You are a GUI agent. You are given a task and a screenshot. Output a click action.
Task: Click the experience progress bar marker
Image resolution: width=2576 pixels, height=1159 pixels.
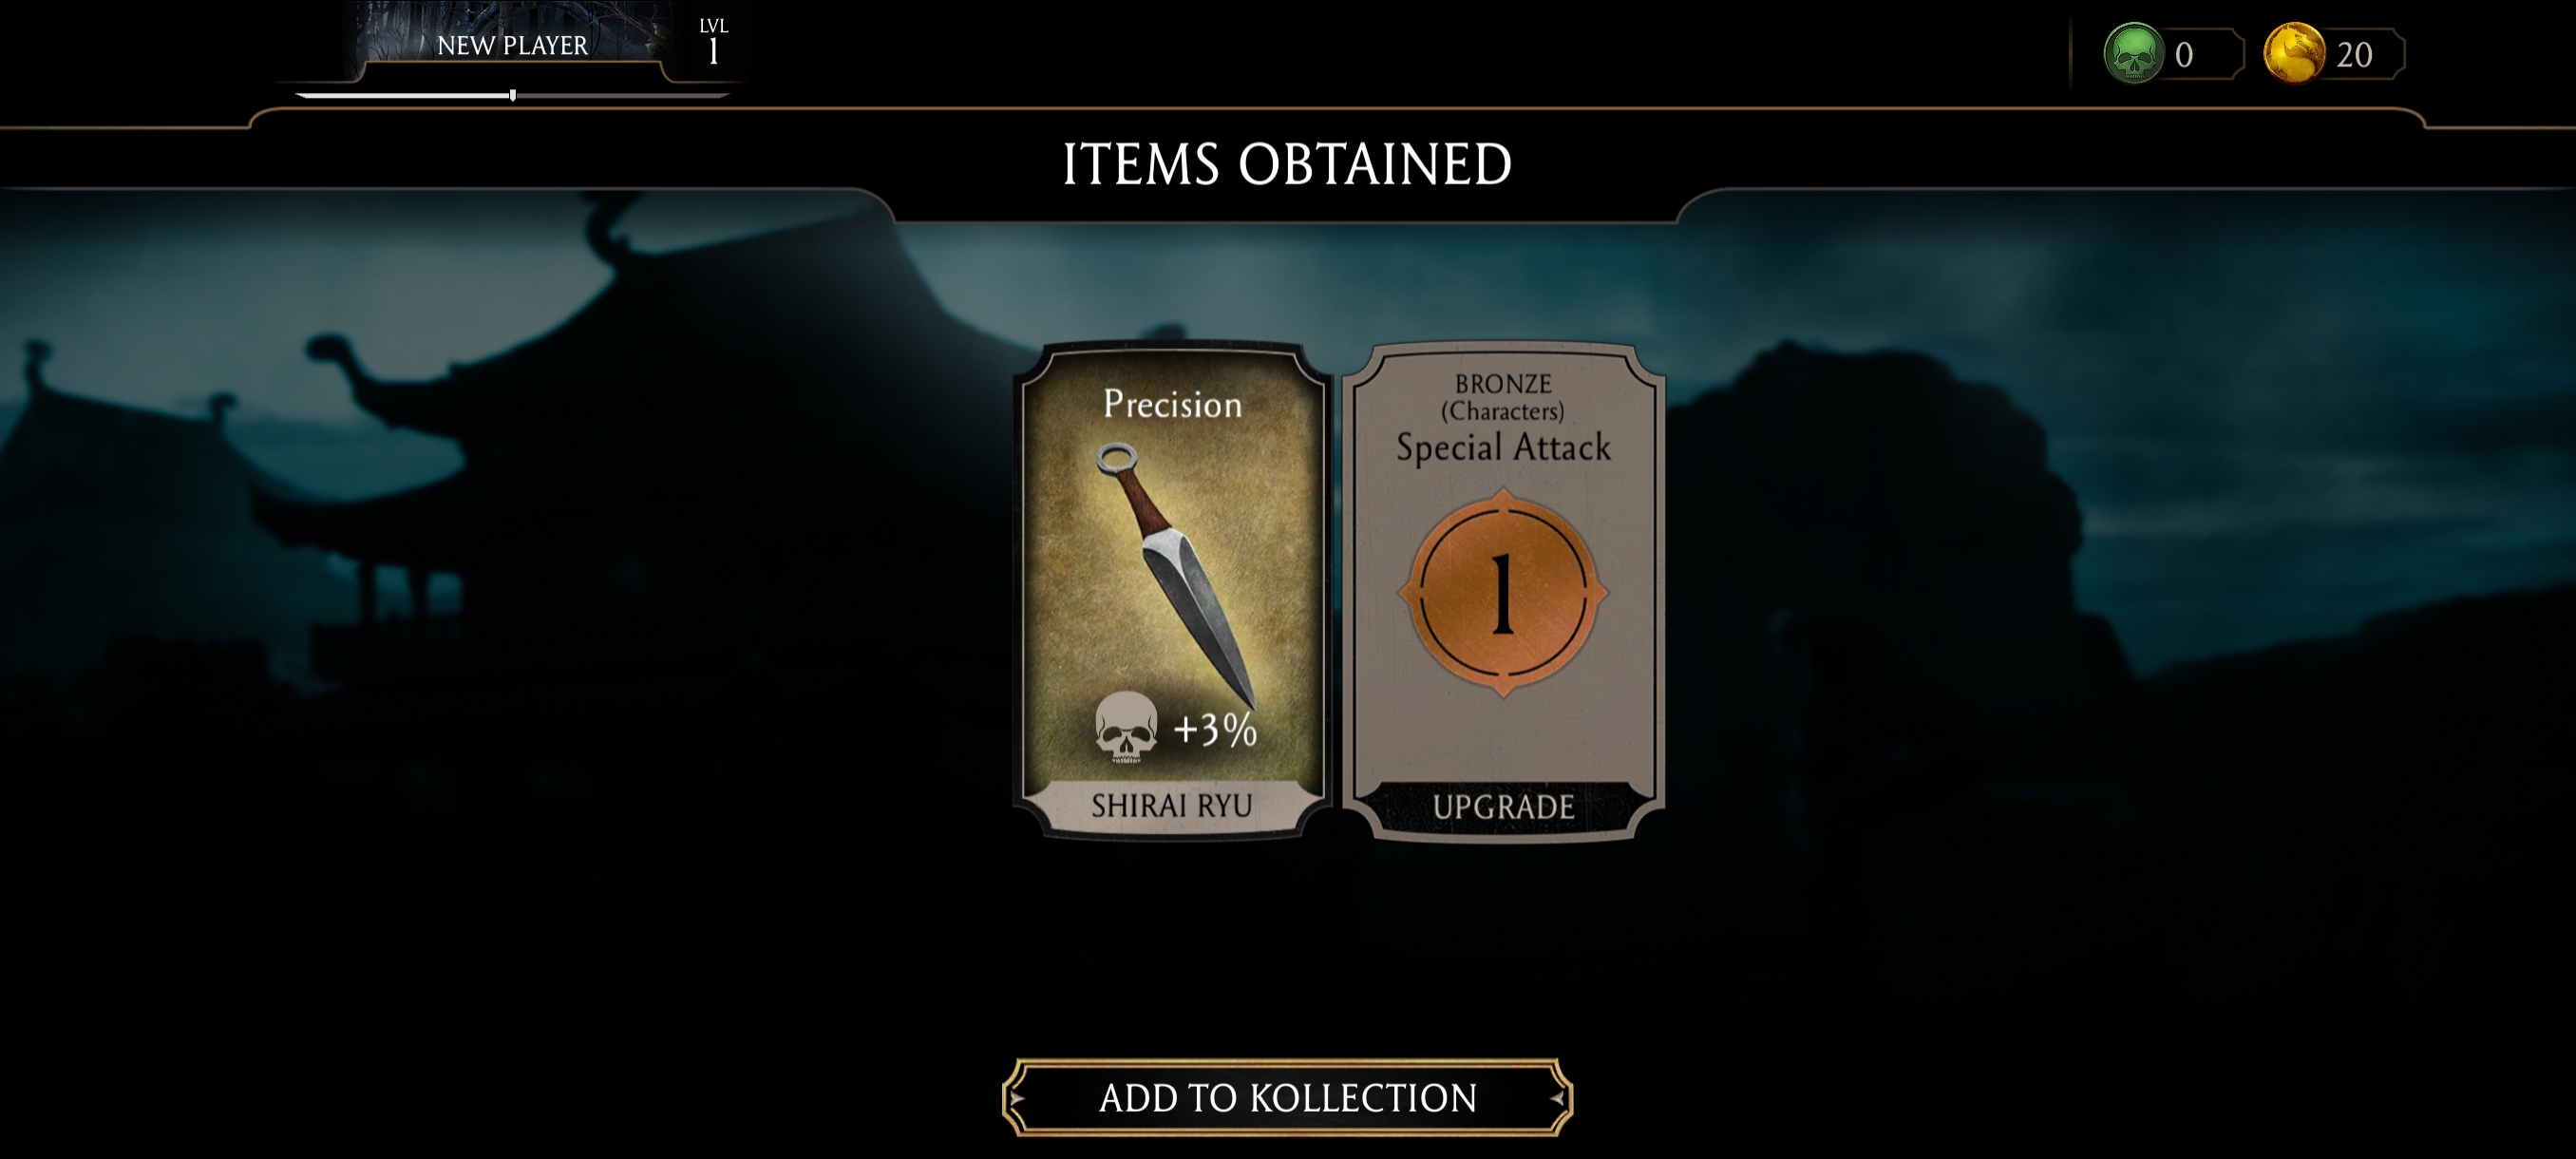click(512, 95)
